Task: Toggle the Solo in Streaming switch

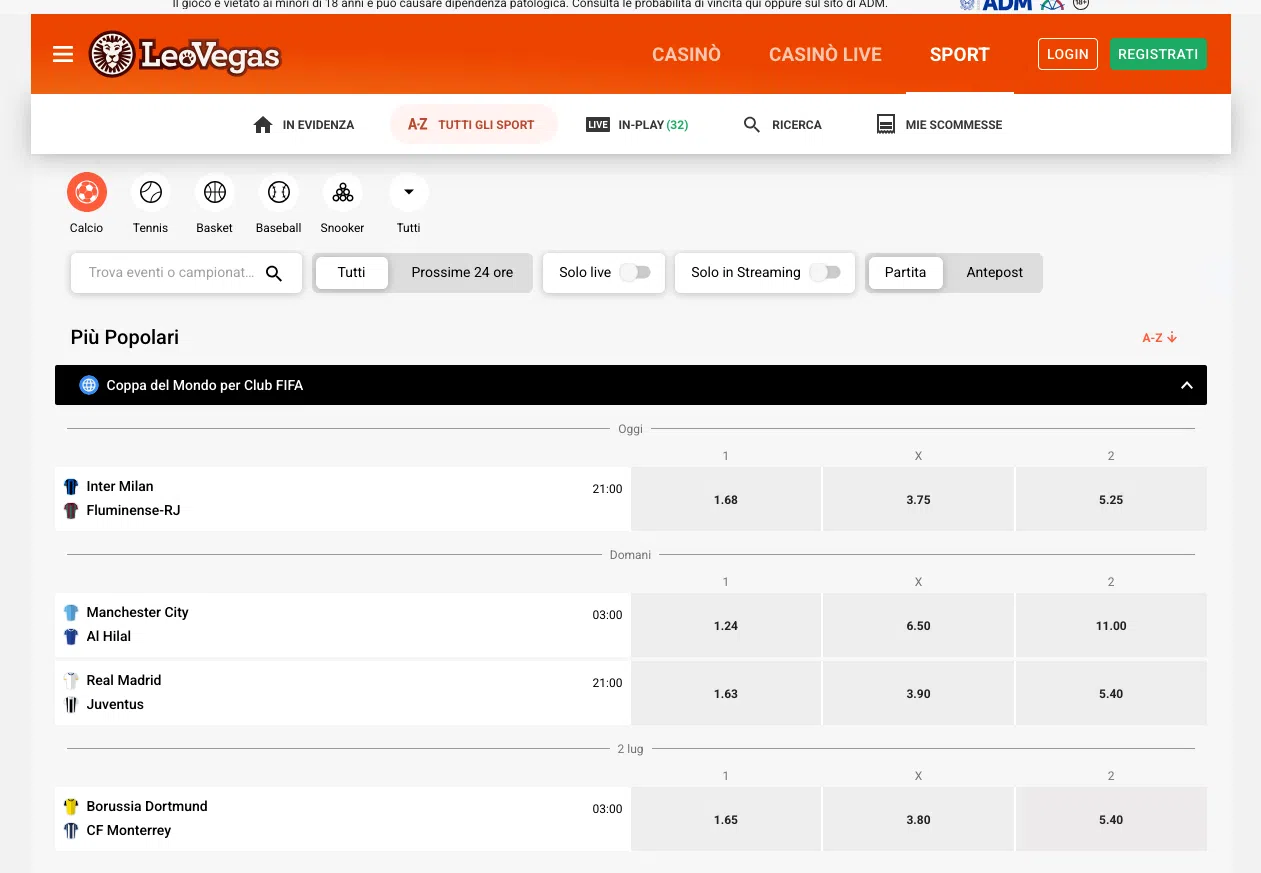Action: [825, 272]
